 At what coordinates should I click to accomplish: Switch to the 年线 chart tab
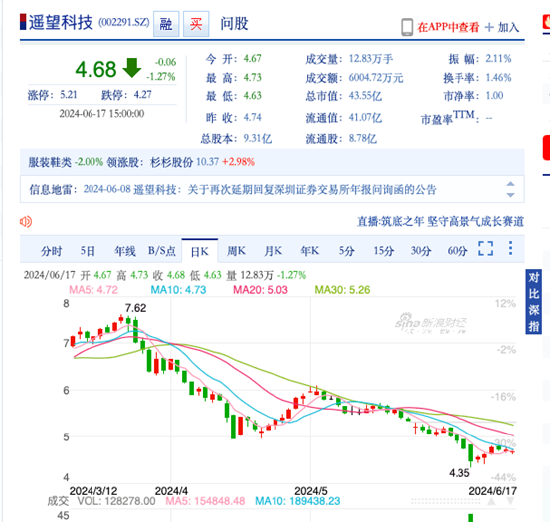pyautogui.click(x=125, y=251)
